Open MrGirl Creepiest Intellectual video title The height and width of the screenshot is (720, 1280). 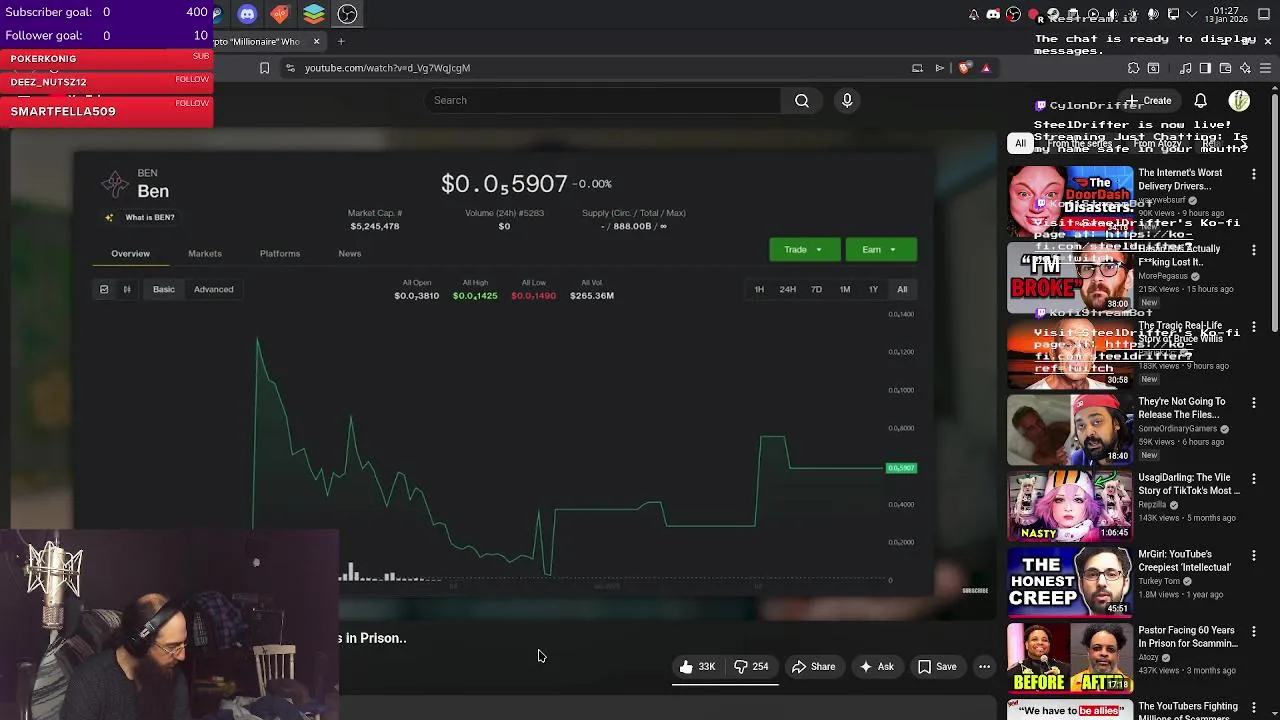pyautogui.click(x=1184, y=561)
